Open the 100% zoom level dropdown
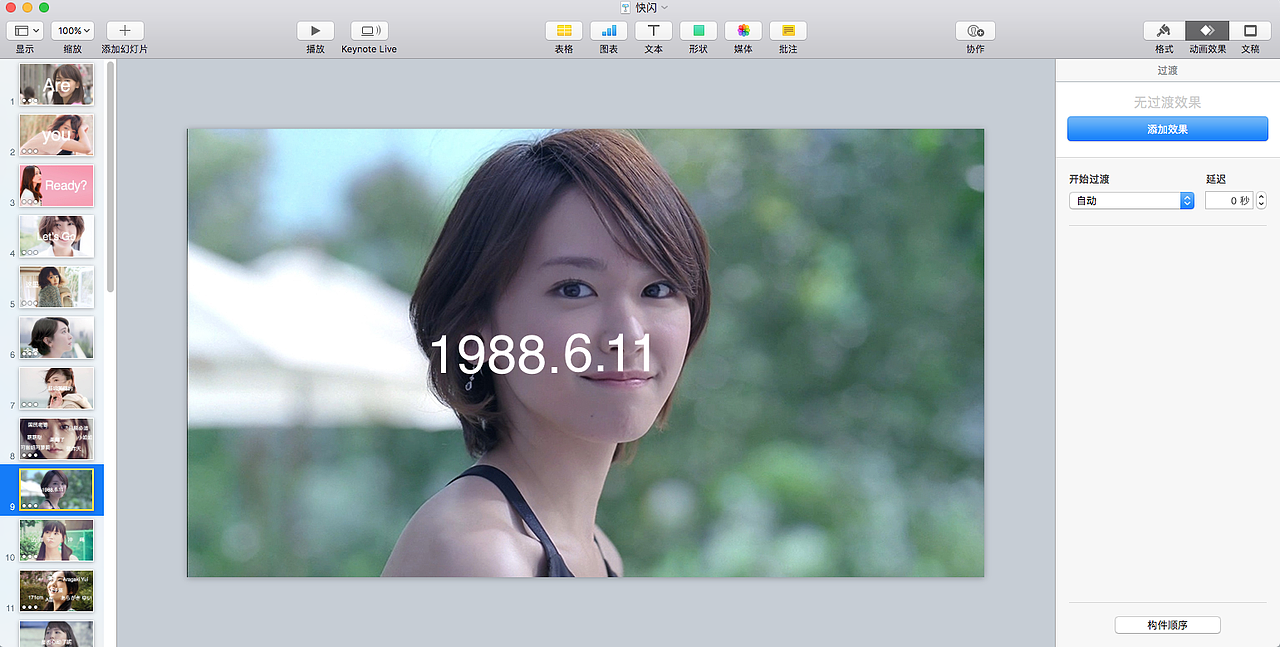Screen dimensions: 1280x647 click(72, 31)
